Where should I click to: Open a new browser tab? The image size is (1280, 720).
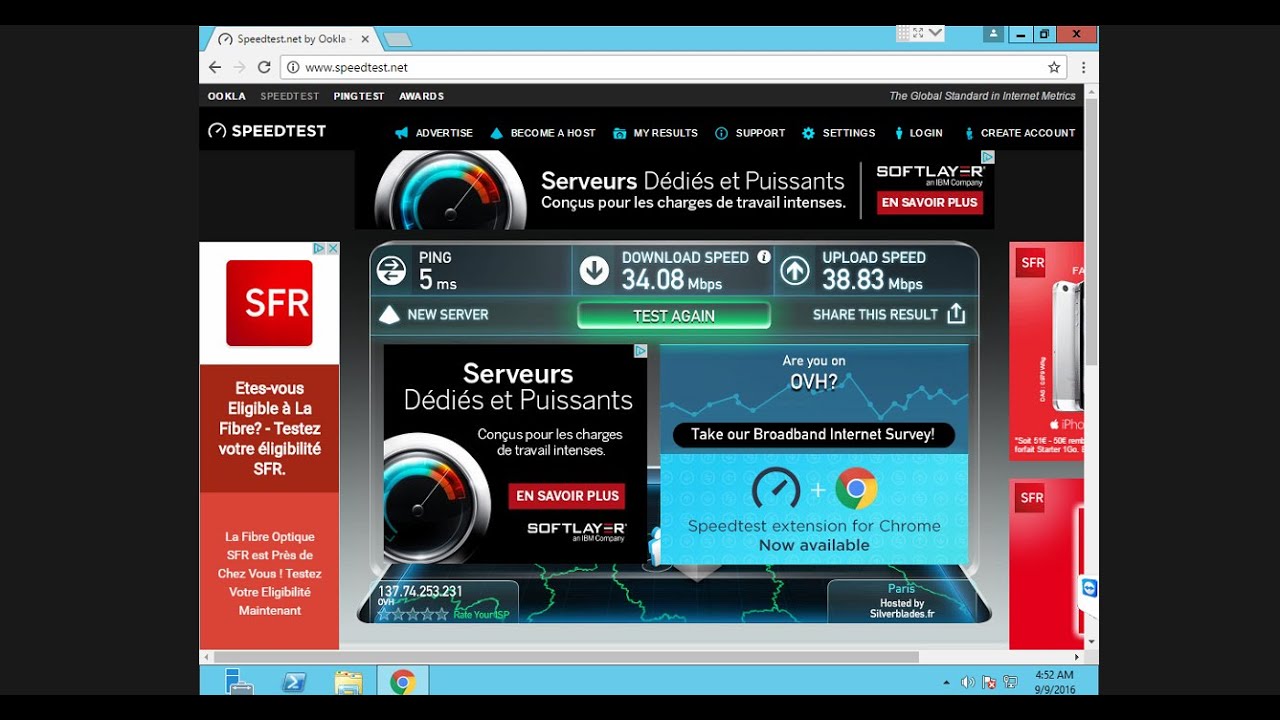click(x=397, y=40)
